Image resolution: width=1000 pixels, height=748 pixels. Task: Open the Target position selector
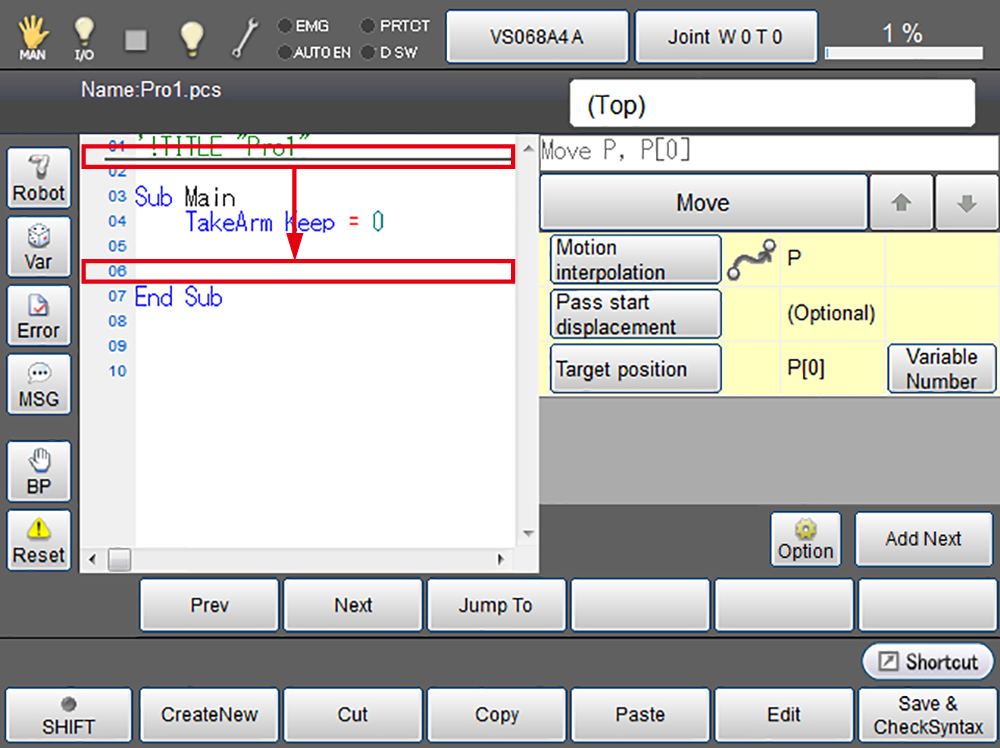pos(635,369)
